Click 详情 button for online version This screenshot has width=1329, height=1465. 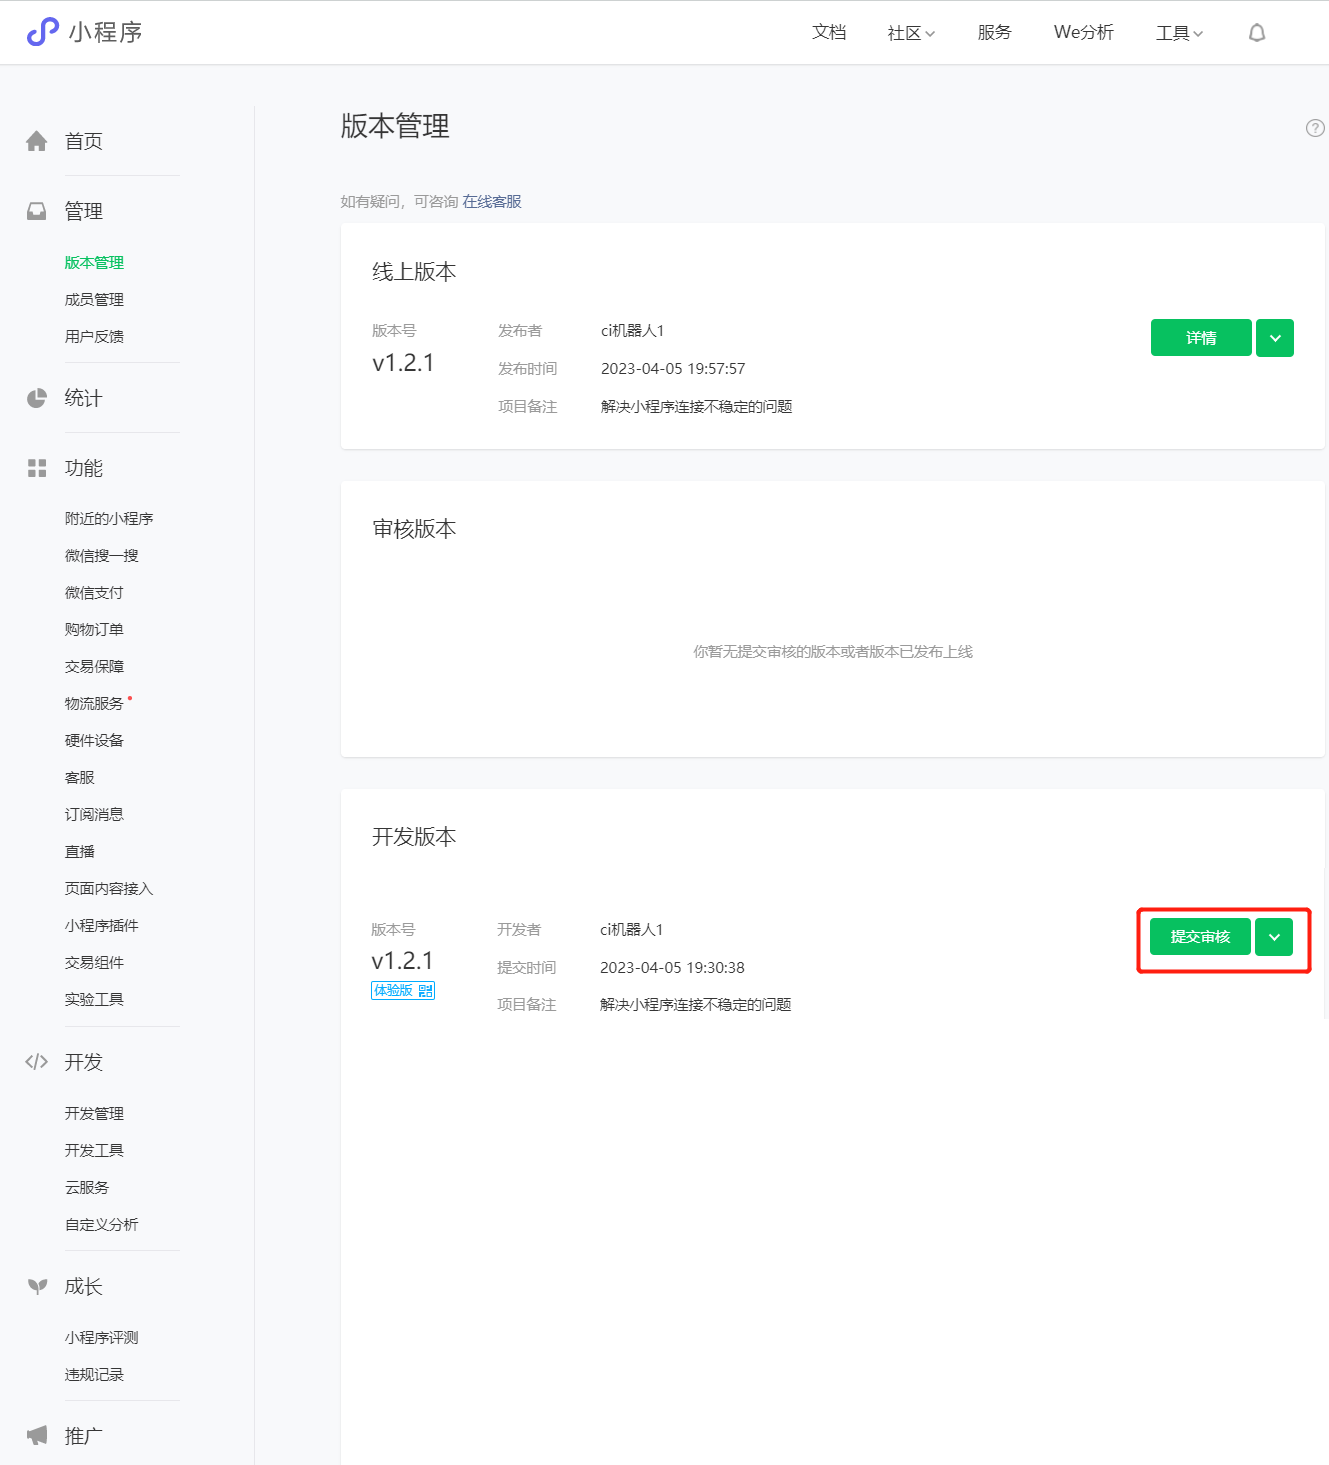pos(1201,338)
